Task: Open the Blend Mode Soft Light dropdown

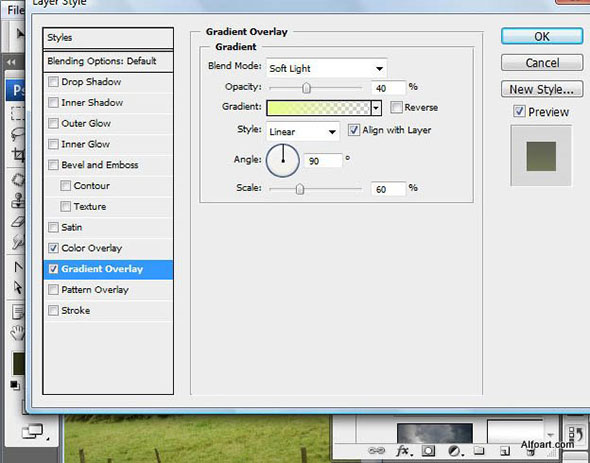Action: click(326, 68)
